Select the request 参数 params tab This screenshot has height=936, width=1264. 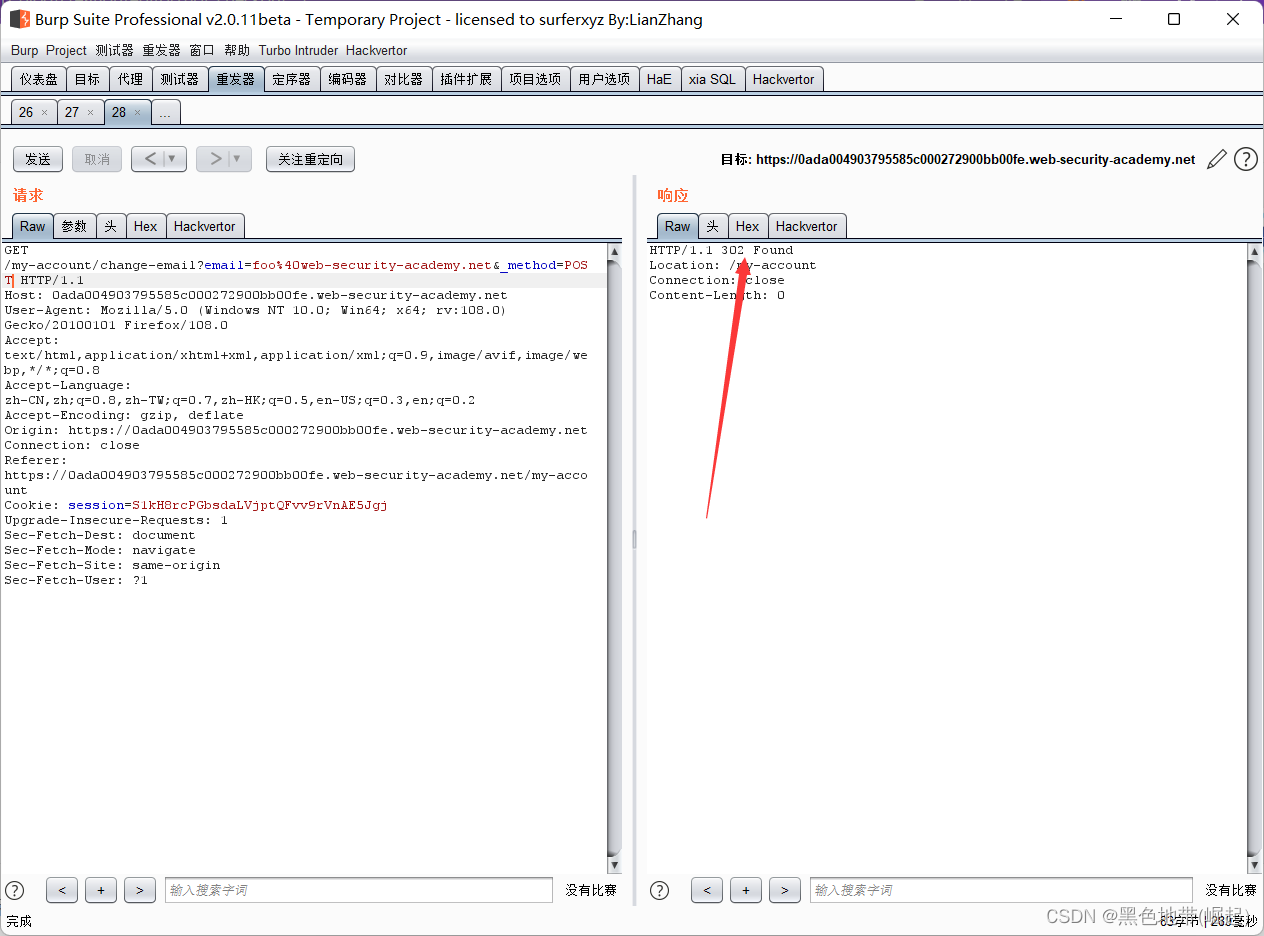pyautogui.click(x=75, y=226)
